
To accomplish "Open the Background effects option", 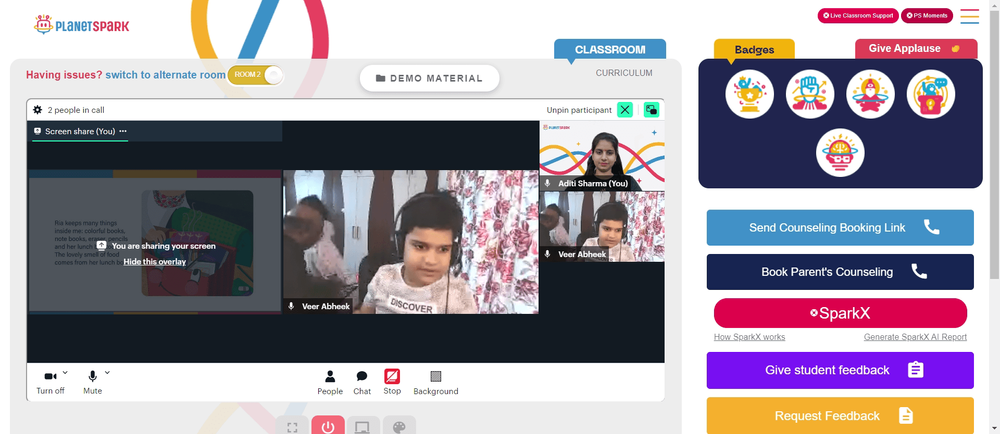I will point(436,382).
